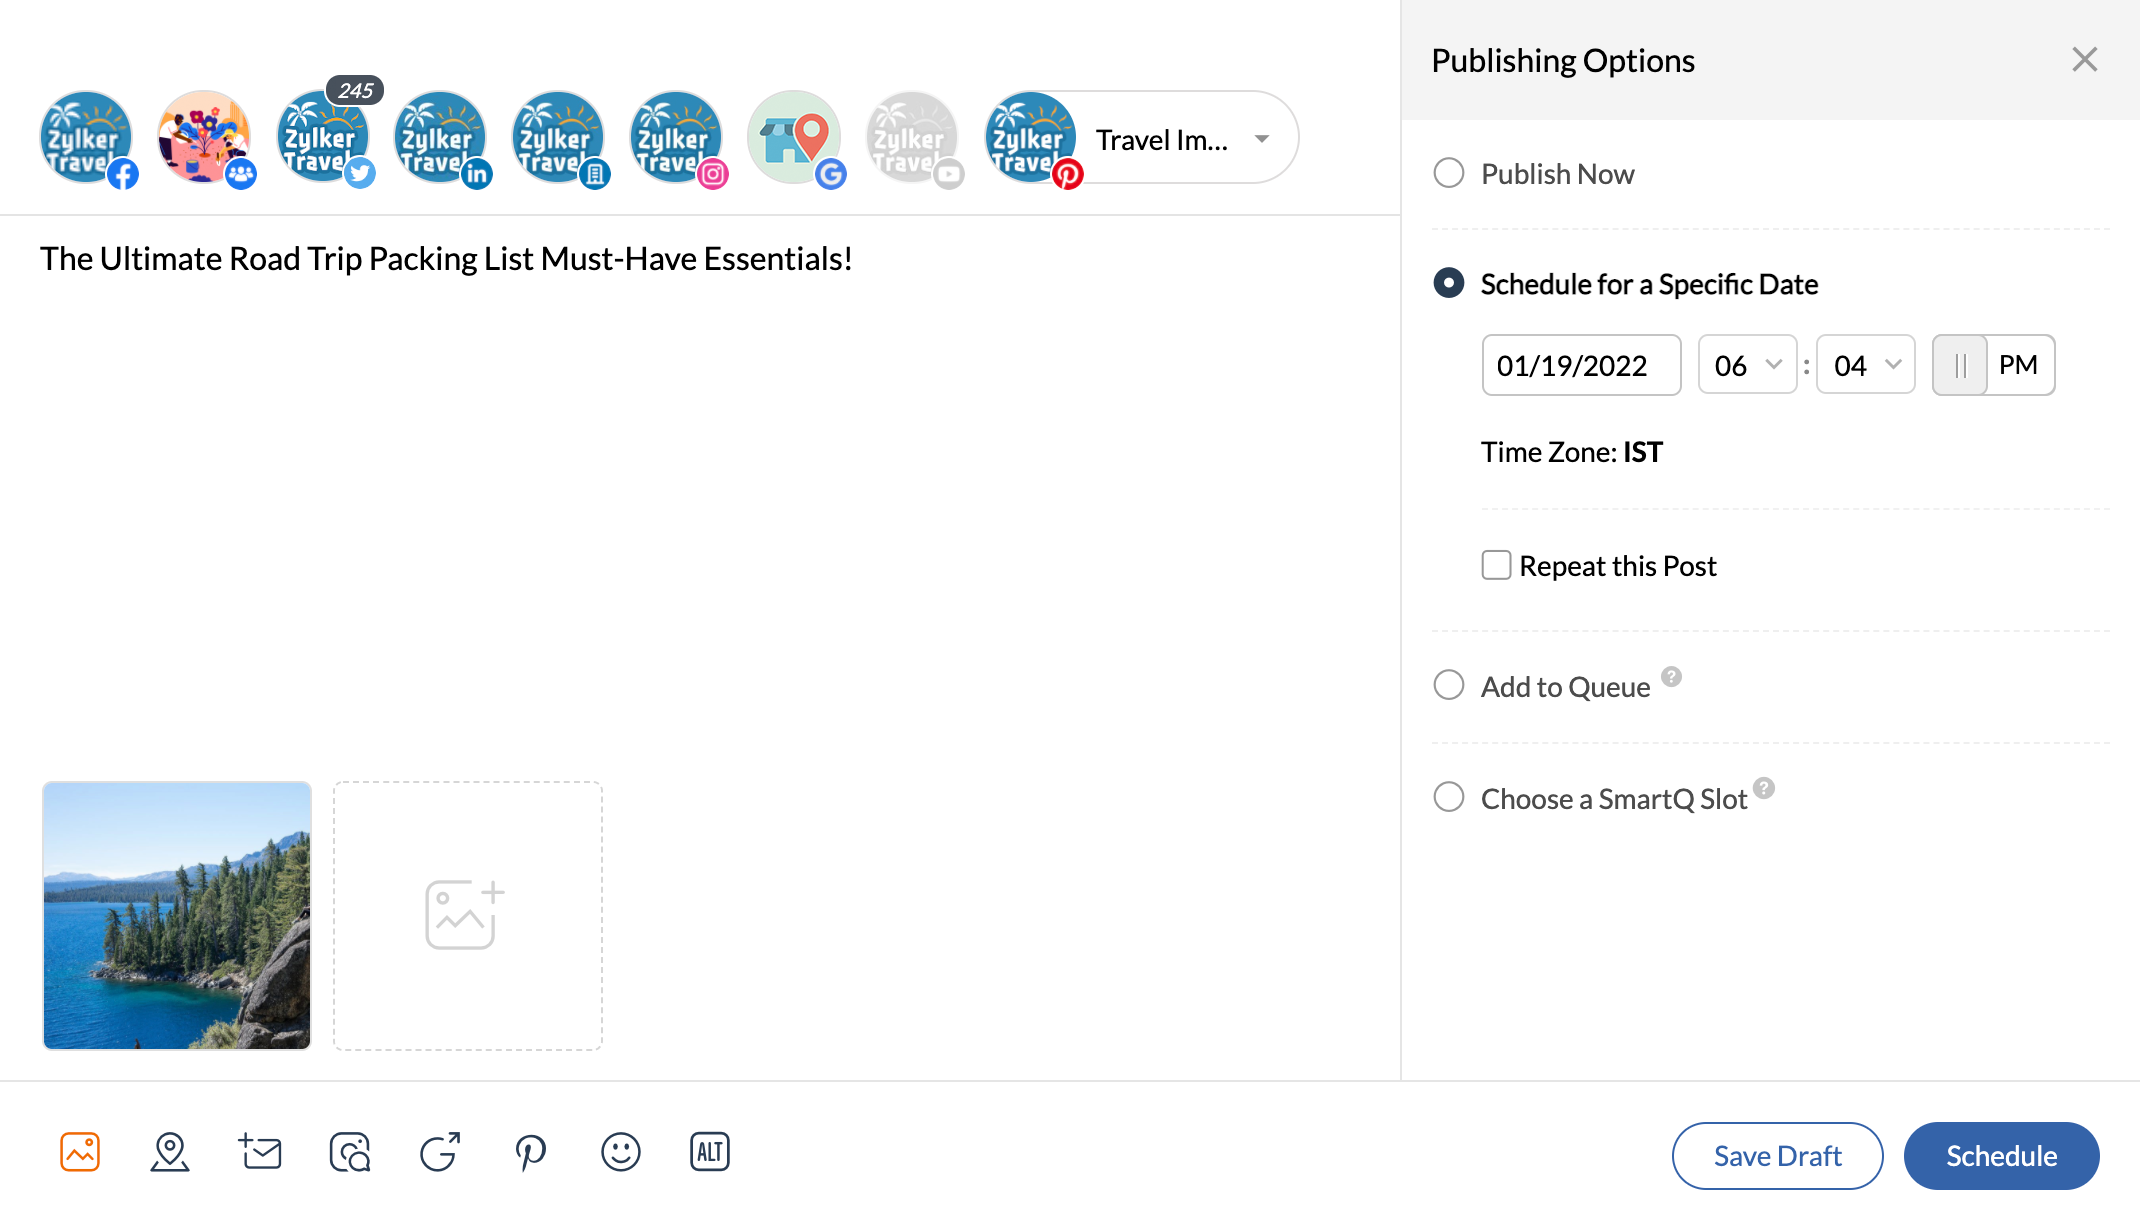The height and width of the screenshot is (1230, 2140).
Task: Select the Zylker Travel Instagram channel avatar
Action: point(676,138)
